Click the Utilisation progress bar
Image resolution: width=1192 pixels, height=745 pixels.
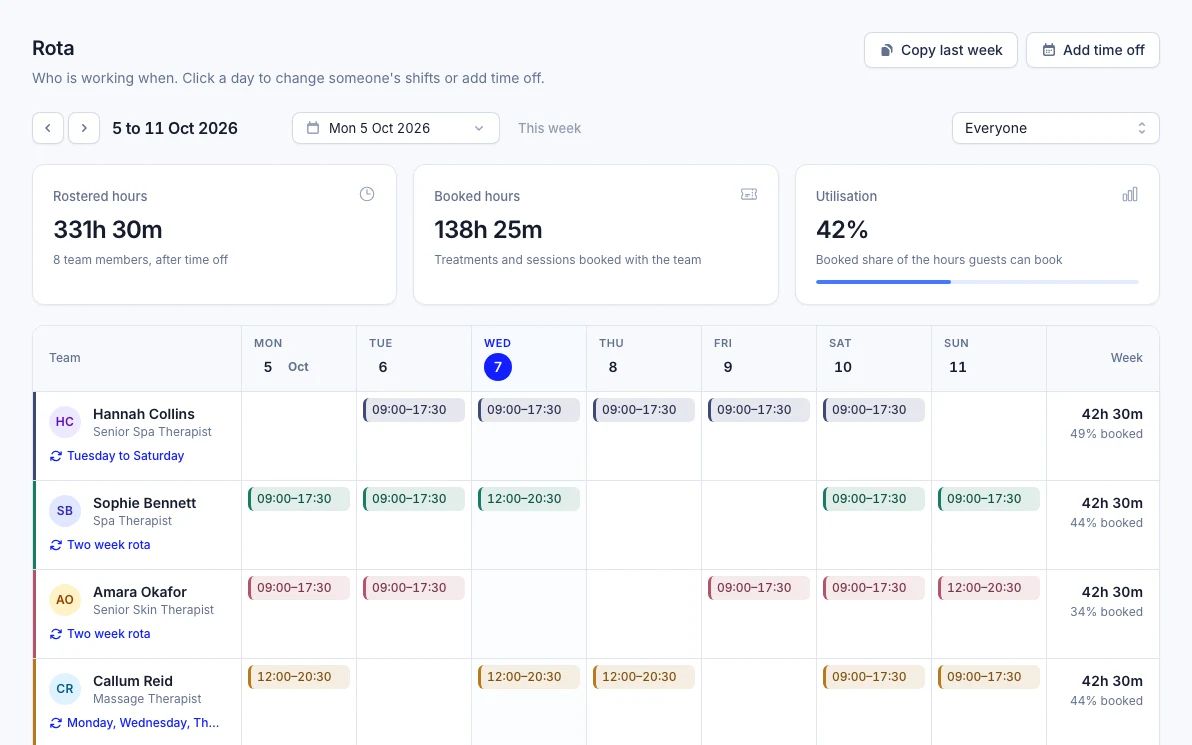(977, 282)
